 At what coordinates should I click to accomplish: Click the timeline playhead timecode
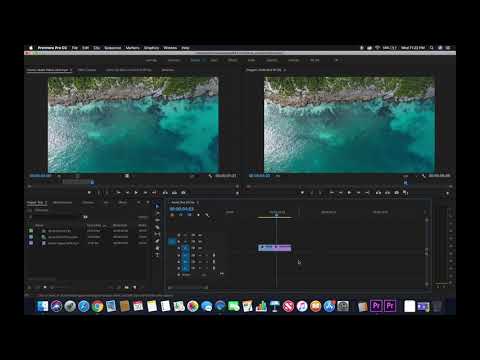coord(181,209)
